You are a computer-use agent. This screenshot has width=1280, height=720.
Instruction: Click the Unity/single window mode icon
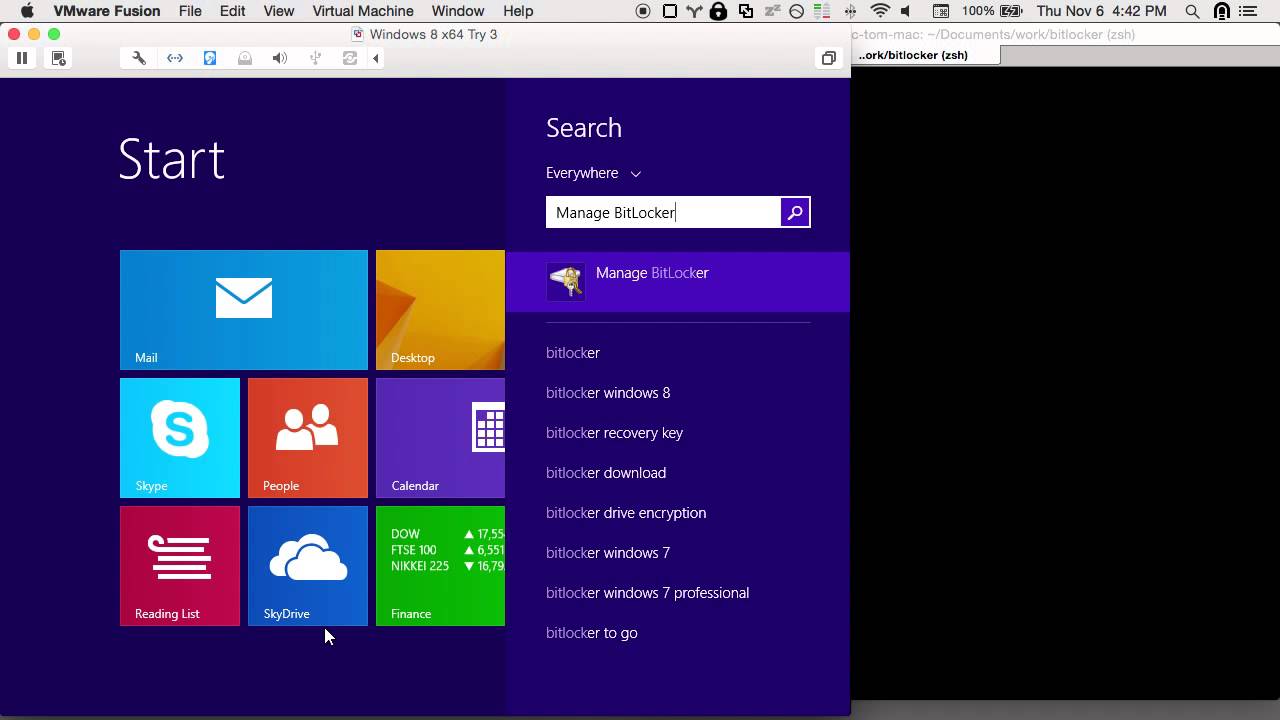[x=828, y=58]
